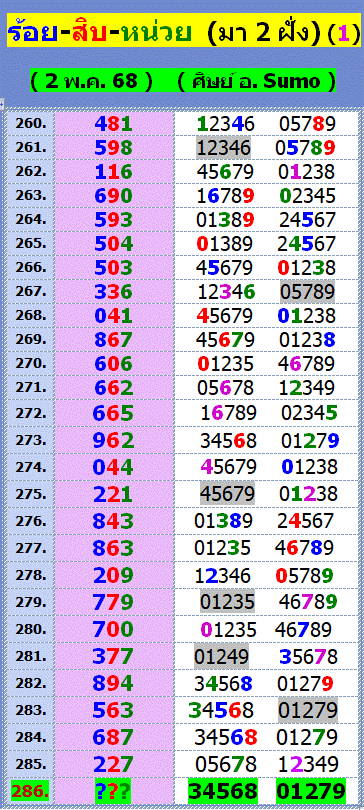Click the gray highlighted 12346 in row 261
The image size is (364, 810).
[x=224, y=148]
